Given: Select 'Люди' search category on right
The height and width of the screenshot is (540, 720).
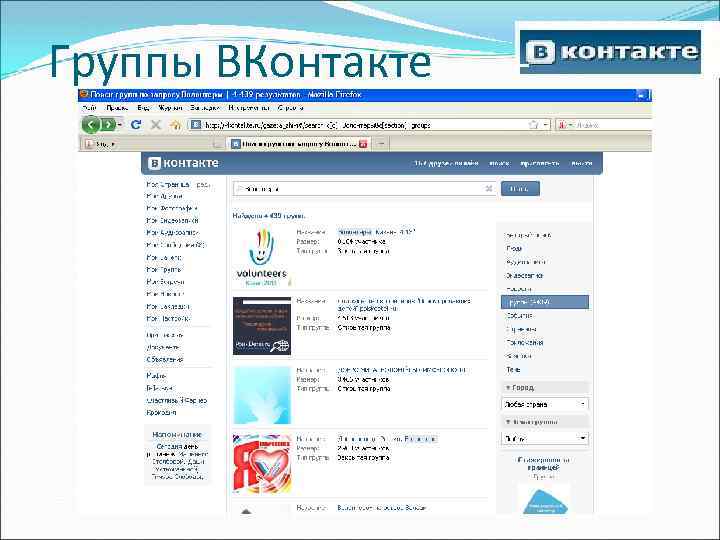Looking at the screenshot, I should tap(514, 248).
